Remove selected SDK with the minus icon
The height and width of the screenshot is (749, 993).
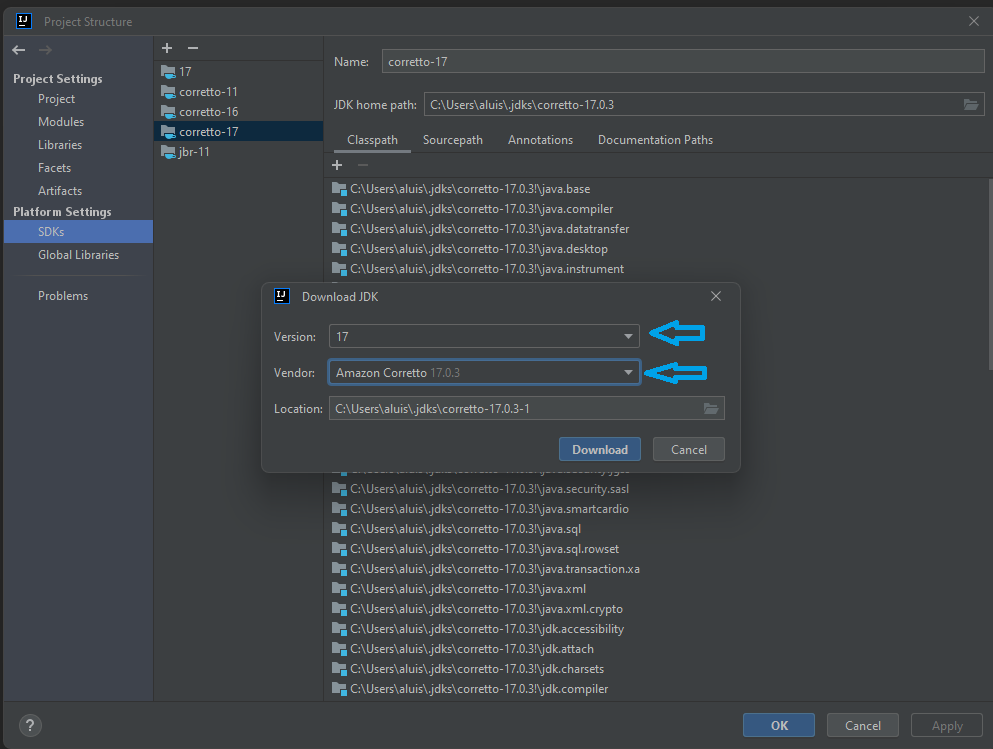pos(193,48)
